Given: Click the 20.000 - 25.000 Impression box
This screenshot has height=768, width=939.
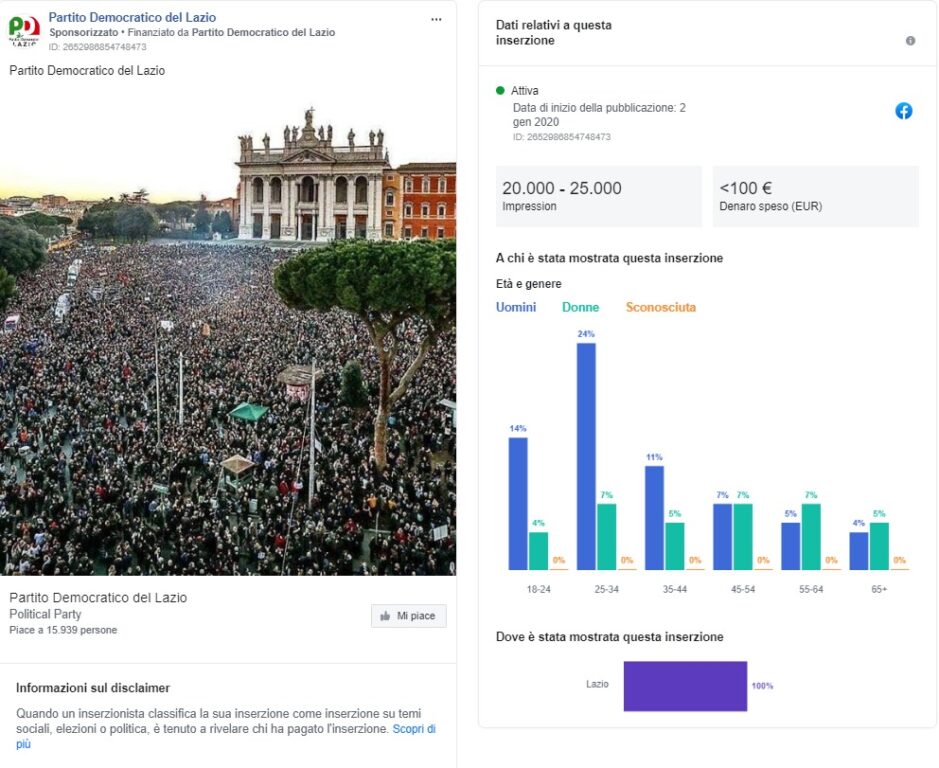Looking at the screenshot, I should coord(599,196).
